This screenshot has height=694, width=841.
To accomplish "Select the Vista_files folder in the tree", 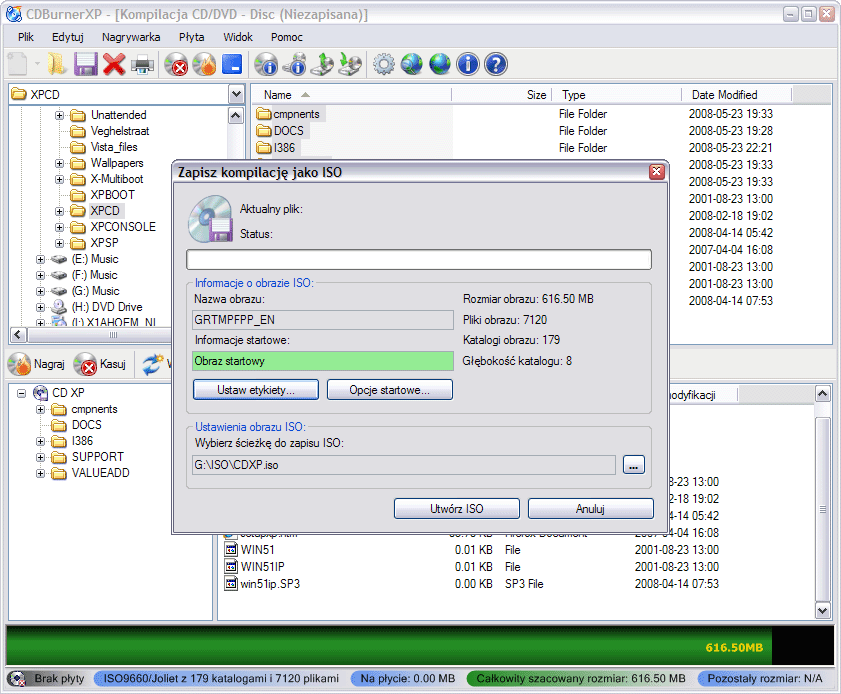I will [x=114, y=147].
